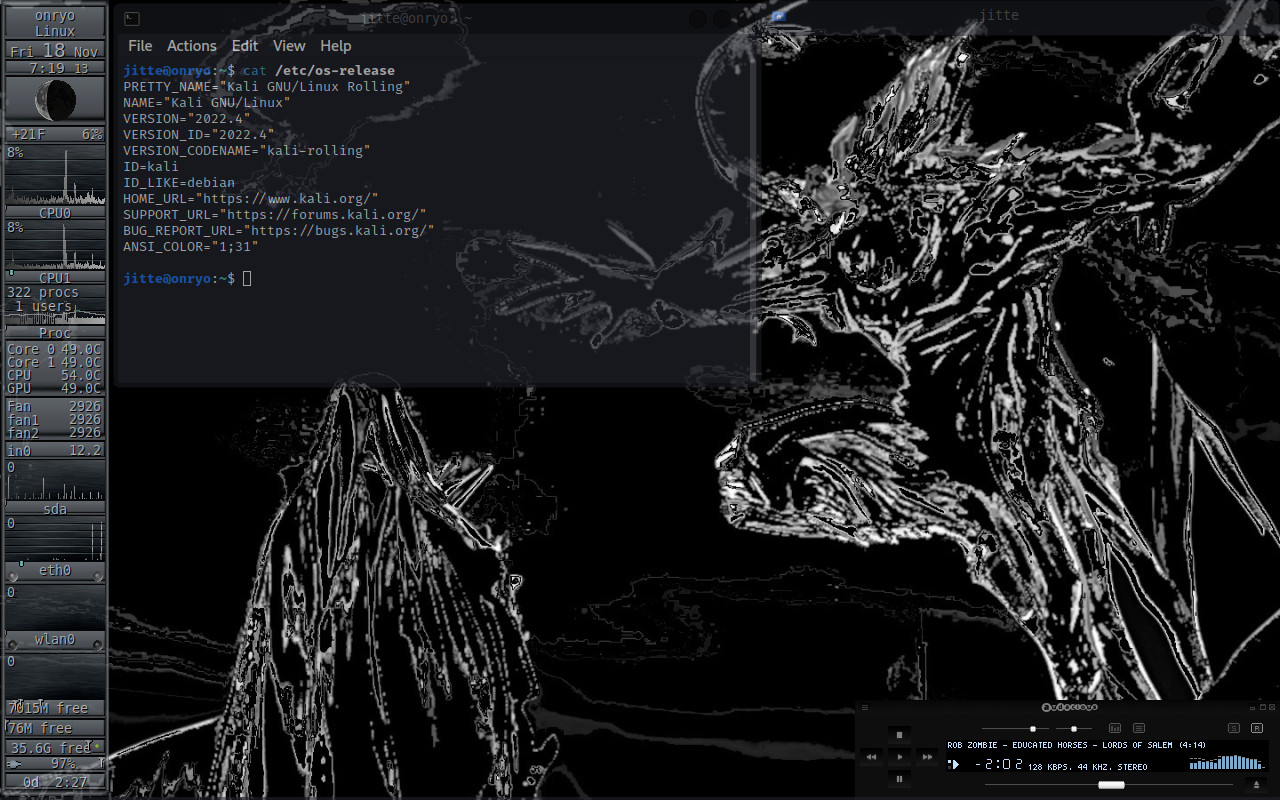1280x800 pixels.
Task: Click the Audacious spectrum visualizer
Action: [1227, 762]
